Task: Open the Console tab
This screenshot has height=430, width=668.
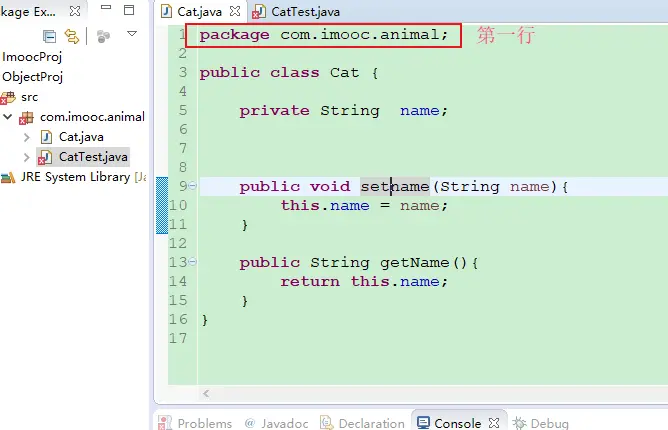Action: pyautogui.click(x=458, y=423)
